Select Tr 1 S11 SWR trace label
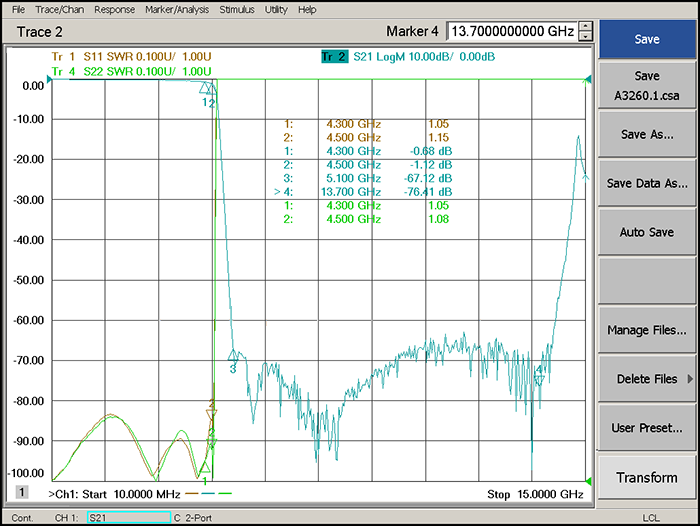Image resolution: width=700 pixels, height=526 pixels. pos(131,57)
